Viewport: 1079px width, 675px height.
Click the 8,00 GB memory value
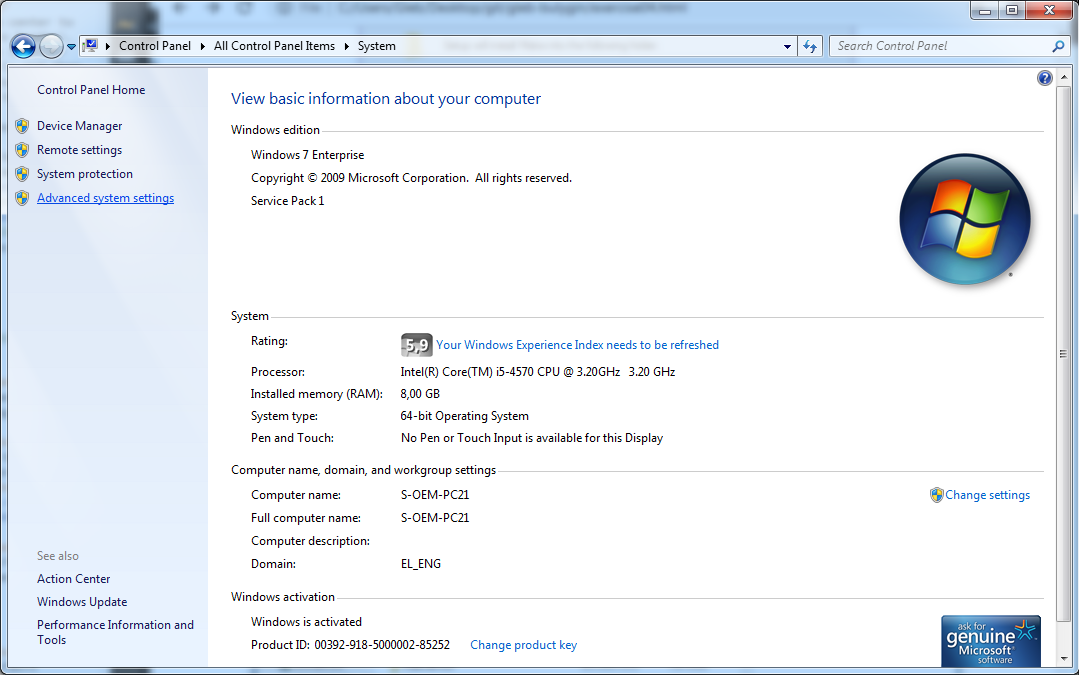tap(420, 394)
